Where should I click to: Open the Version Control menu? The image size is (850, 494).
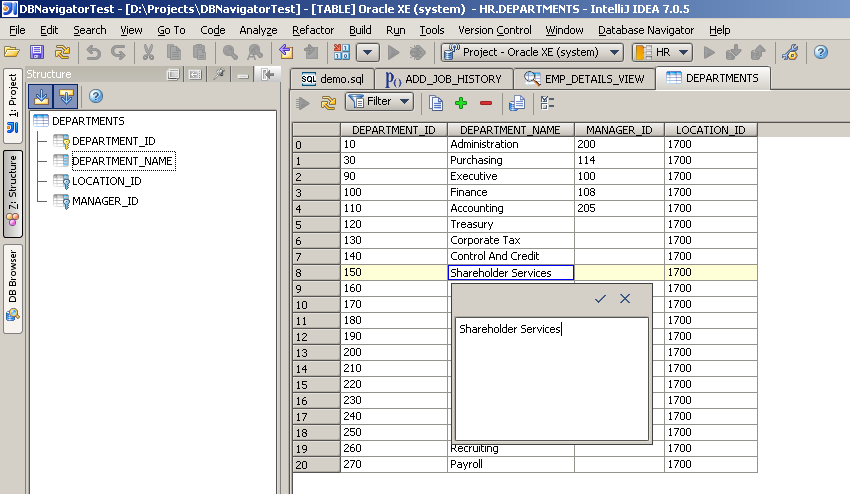494,30
